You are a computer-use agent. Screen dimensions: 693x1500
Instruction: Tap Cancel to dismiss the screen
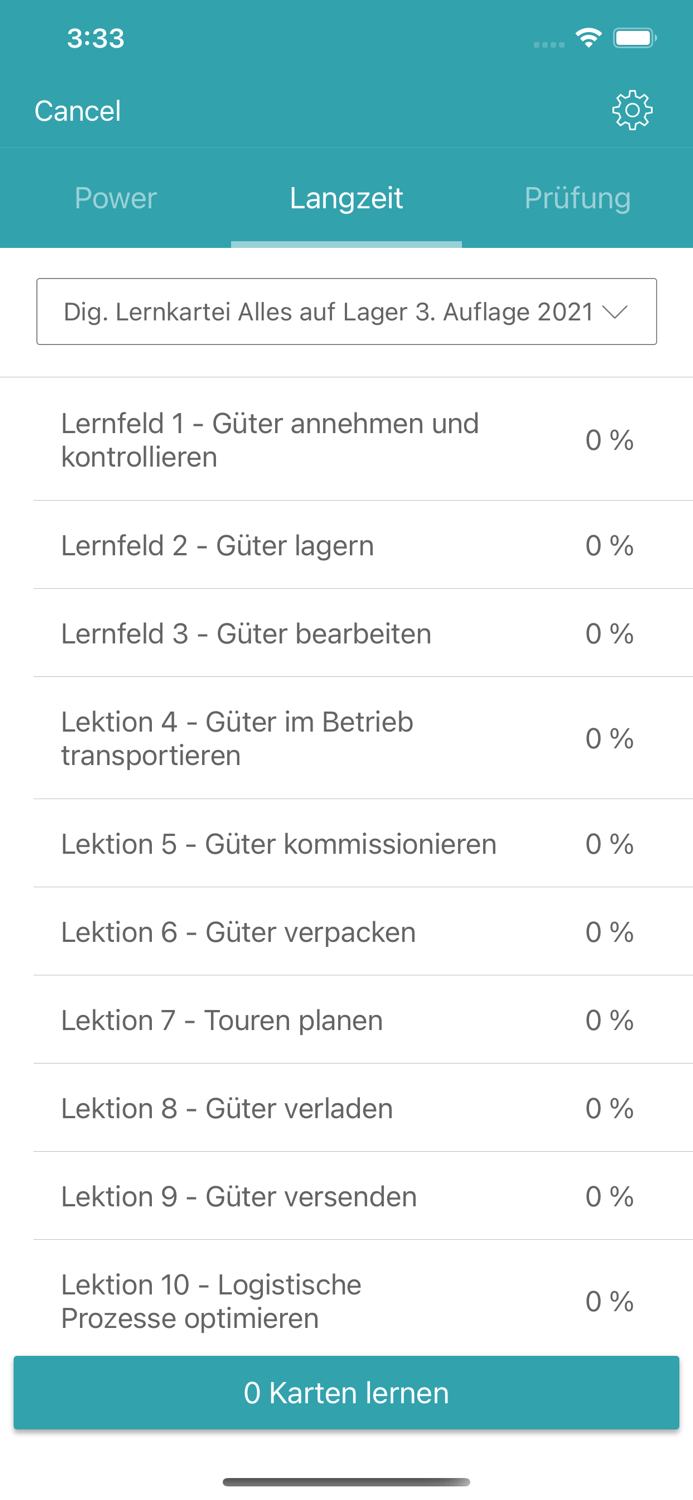(x=76, y=110)
